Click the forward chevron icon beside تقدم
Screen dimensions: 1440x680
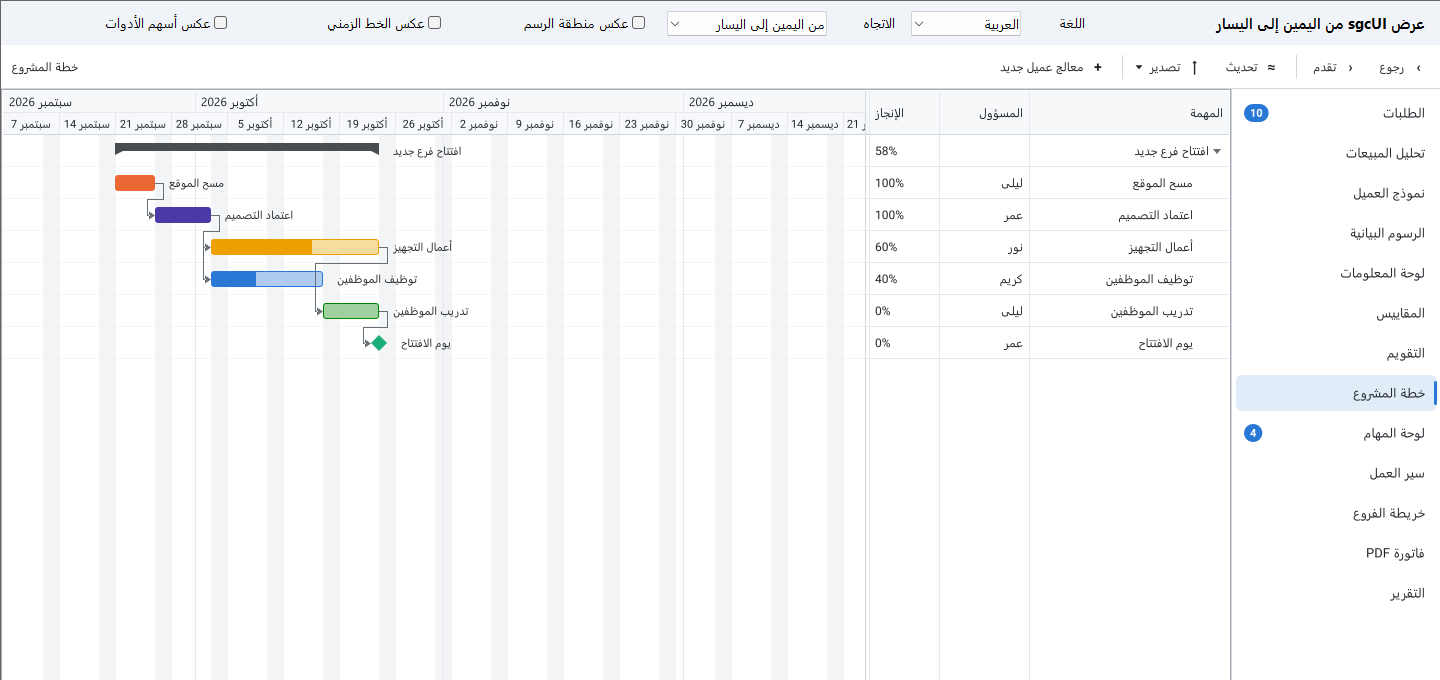[1351, 68]
